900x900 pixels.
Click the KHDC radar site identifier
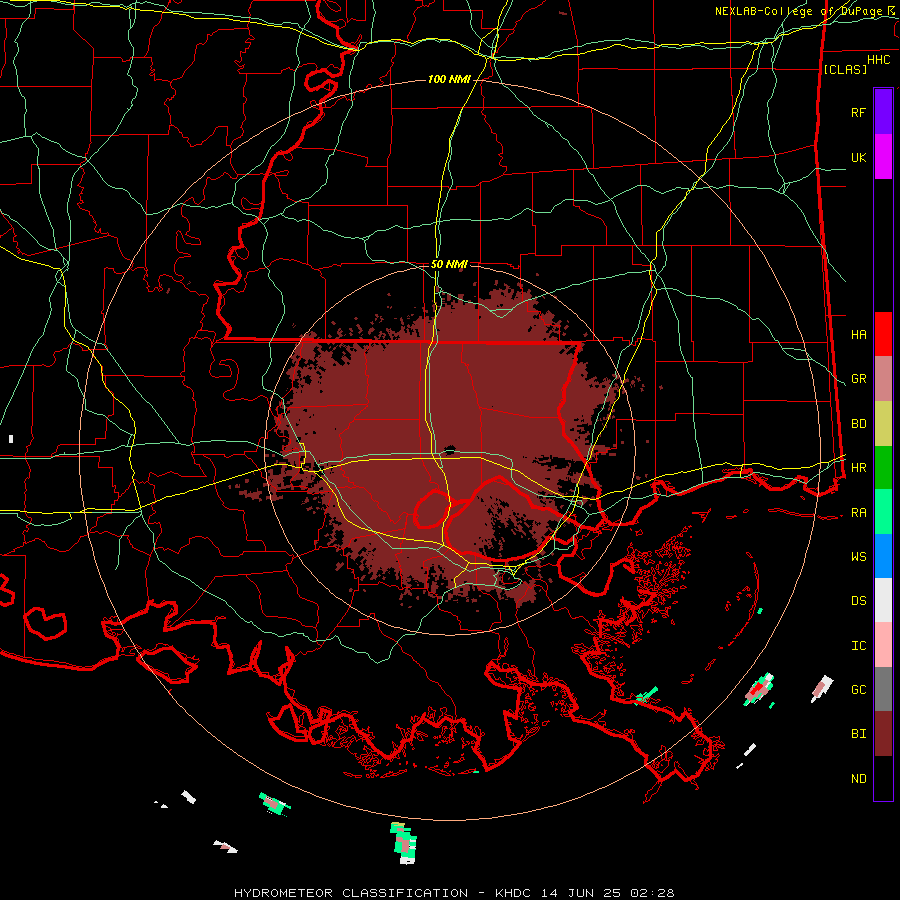pyautogui.click(x=514, y=893)
